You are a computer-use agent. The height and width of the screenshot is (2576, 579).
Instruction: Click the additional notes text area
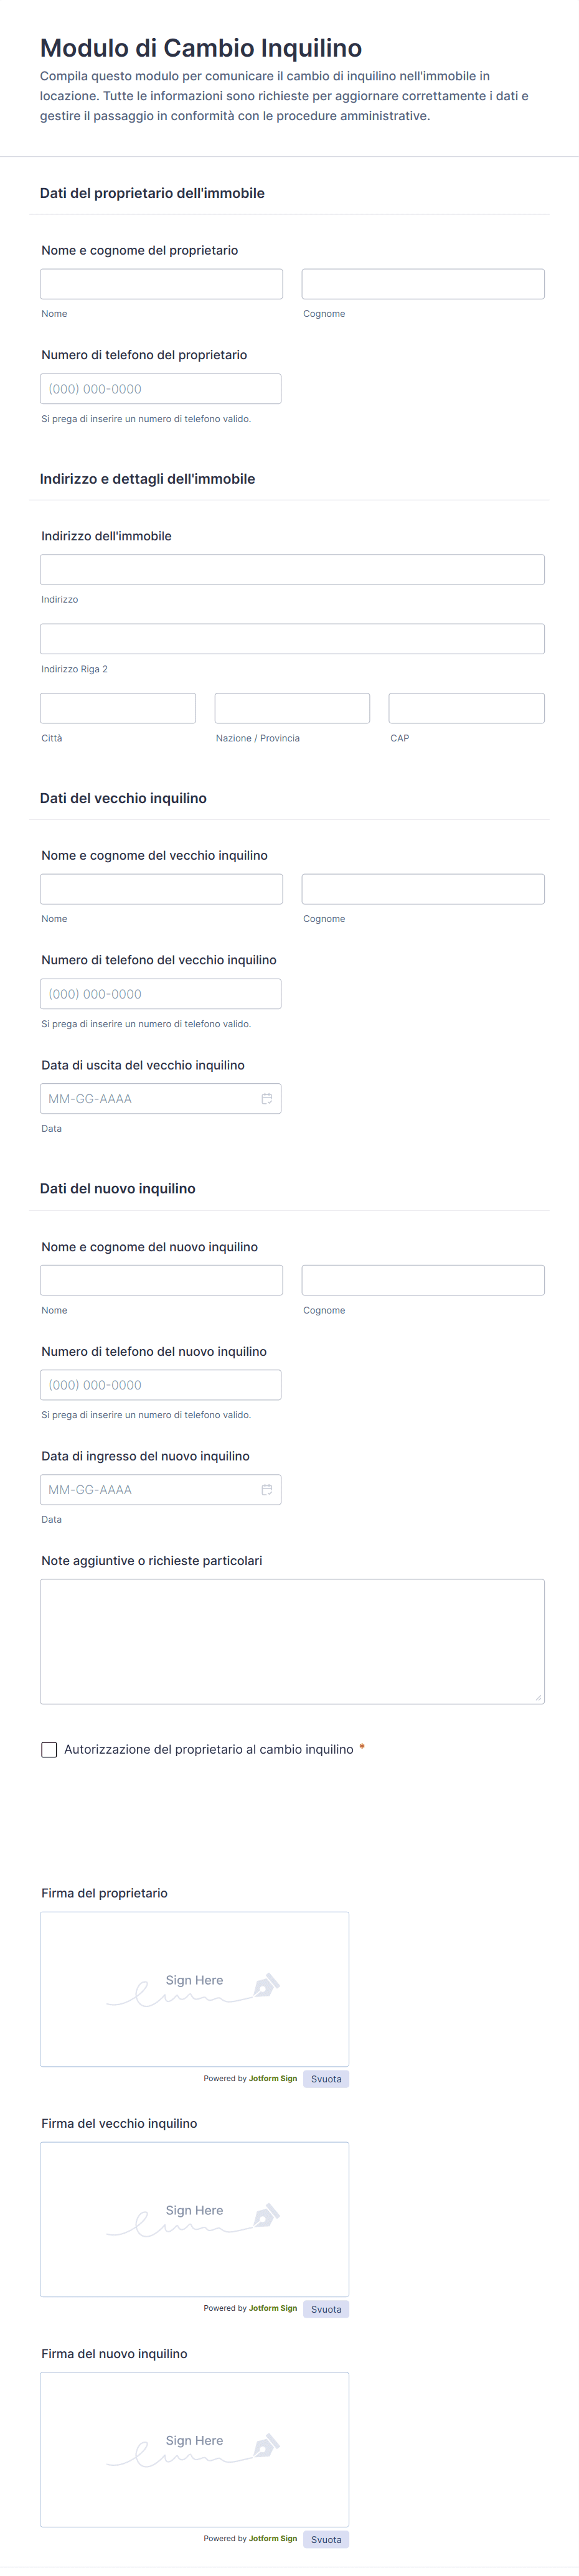tap(292, 1641)
